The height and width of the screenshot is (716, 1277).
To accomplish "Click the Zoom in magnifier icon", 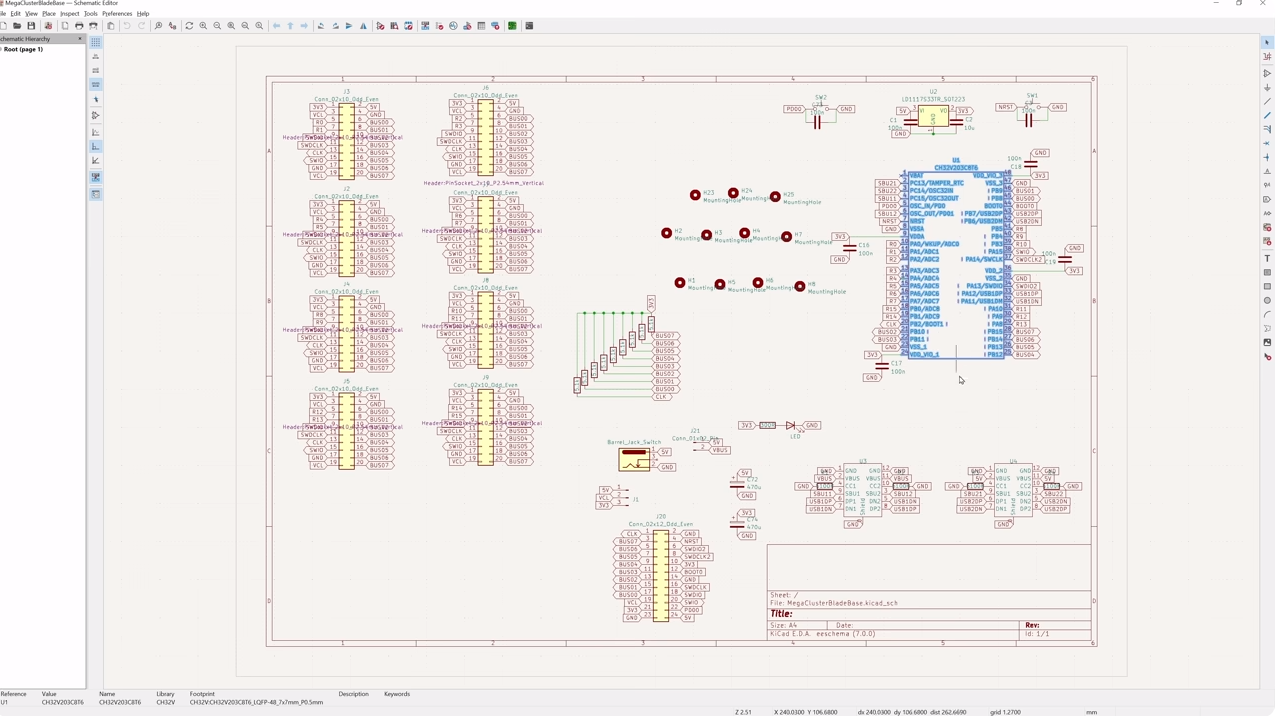I will pyautogui.click(x=203, y=26).
